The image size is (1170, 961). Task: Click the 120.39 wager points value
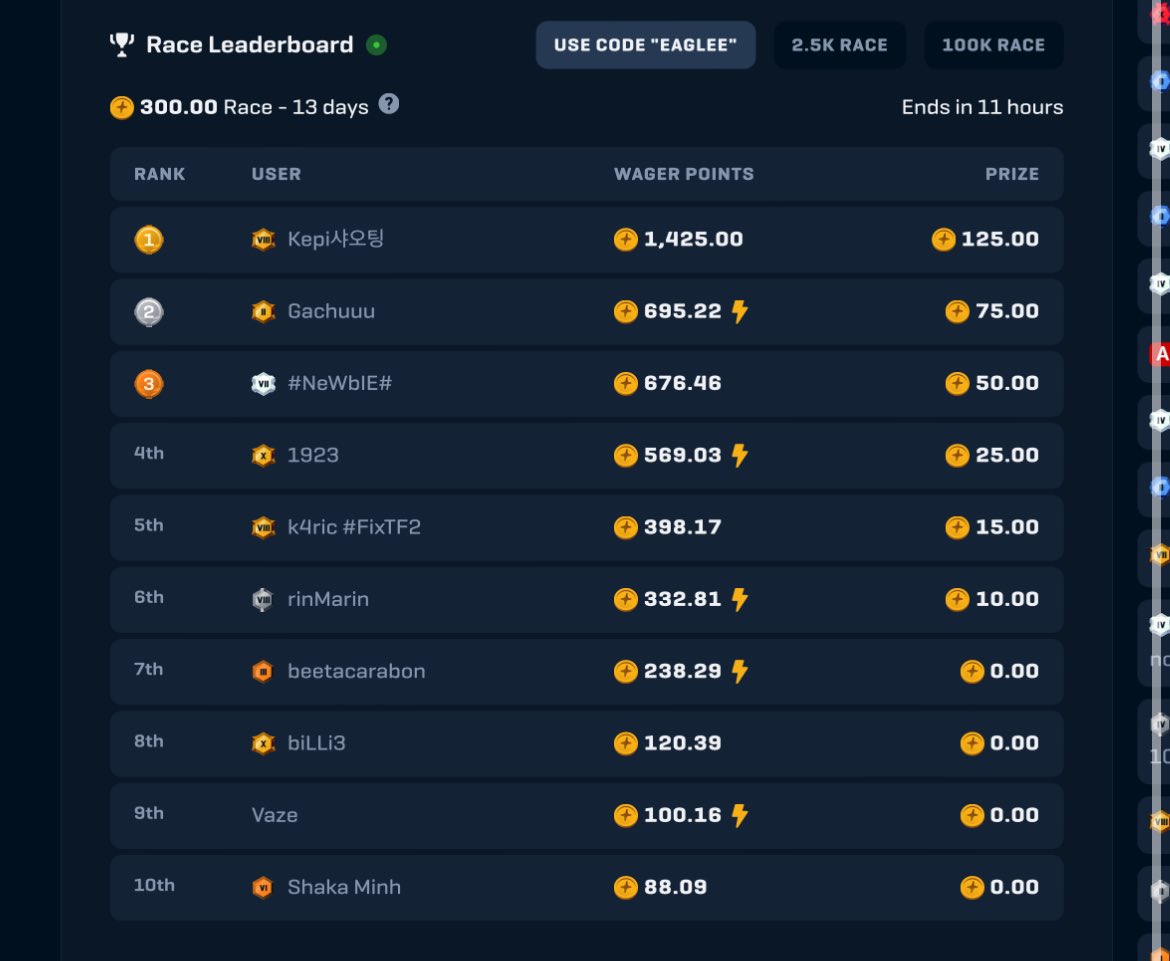click(683, 743)
